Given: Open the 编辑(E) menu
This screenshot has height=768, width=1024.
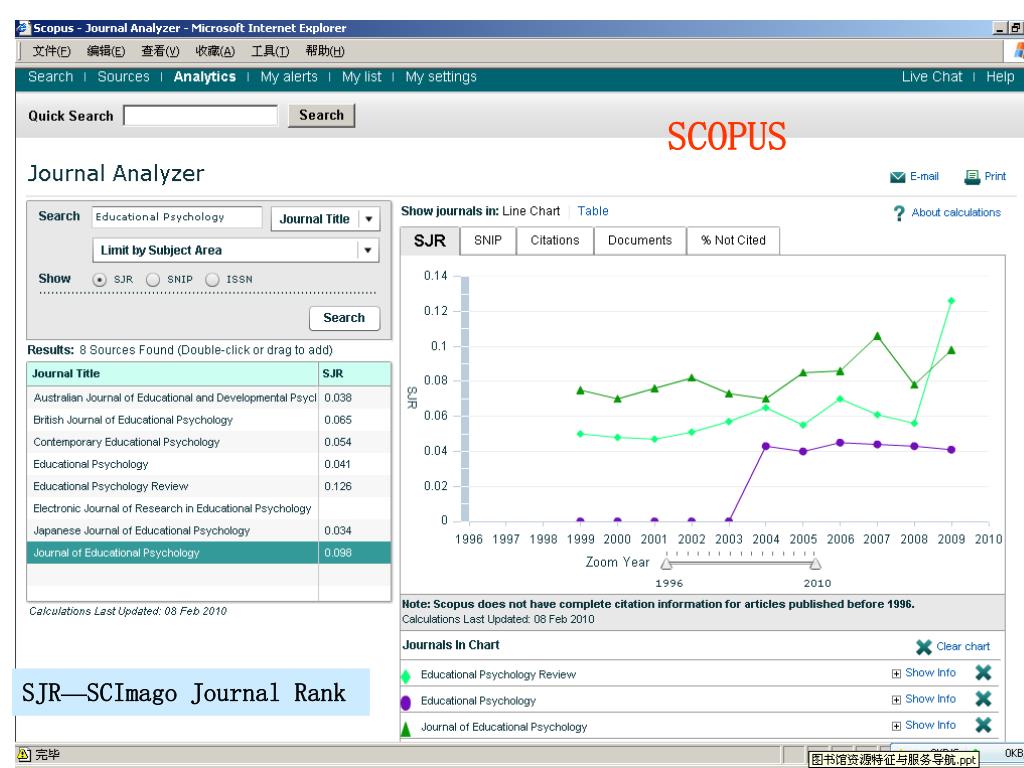Looking at the screenshot, I should point(106,51).
